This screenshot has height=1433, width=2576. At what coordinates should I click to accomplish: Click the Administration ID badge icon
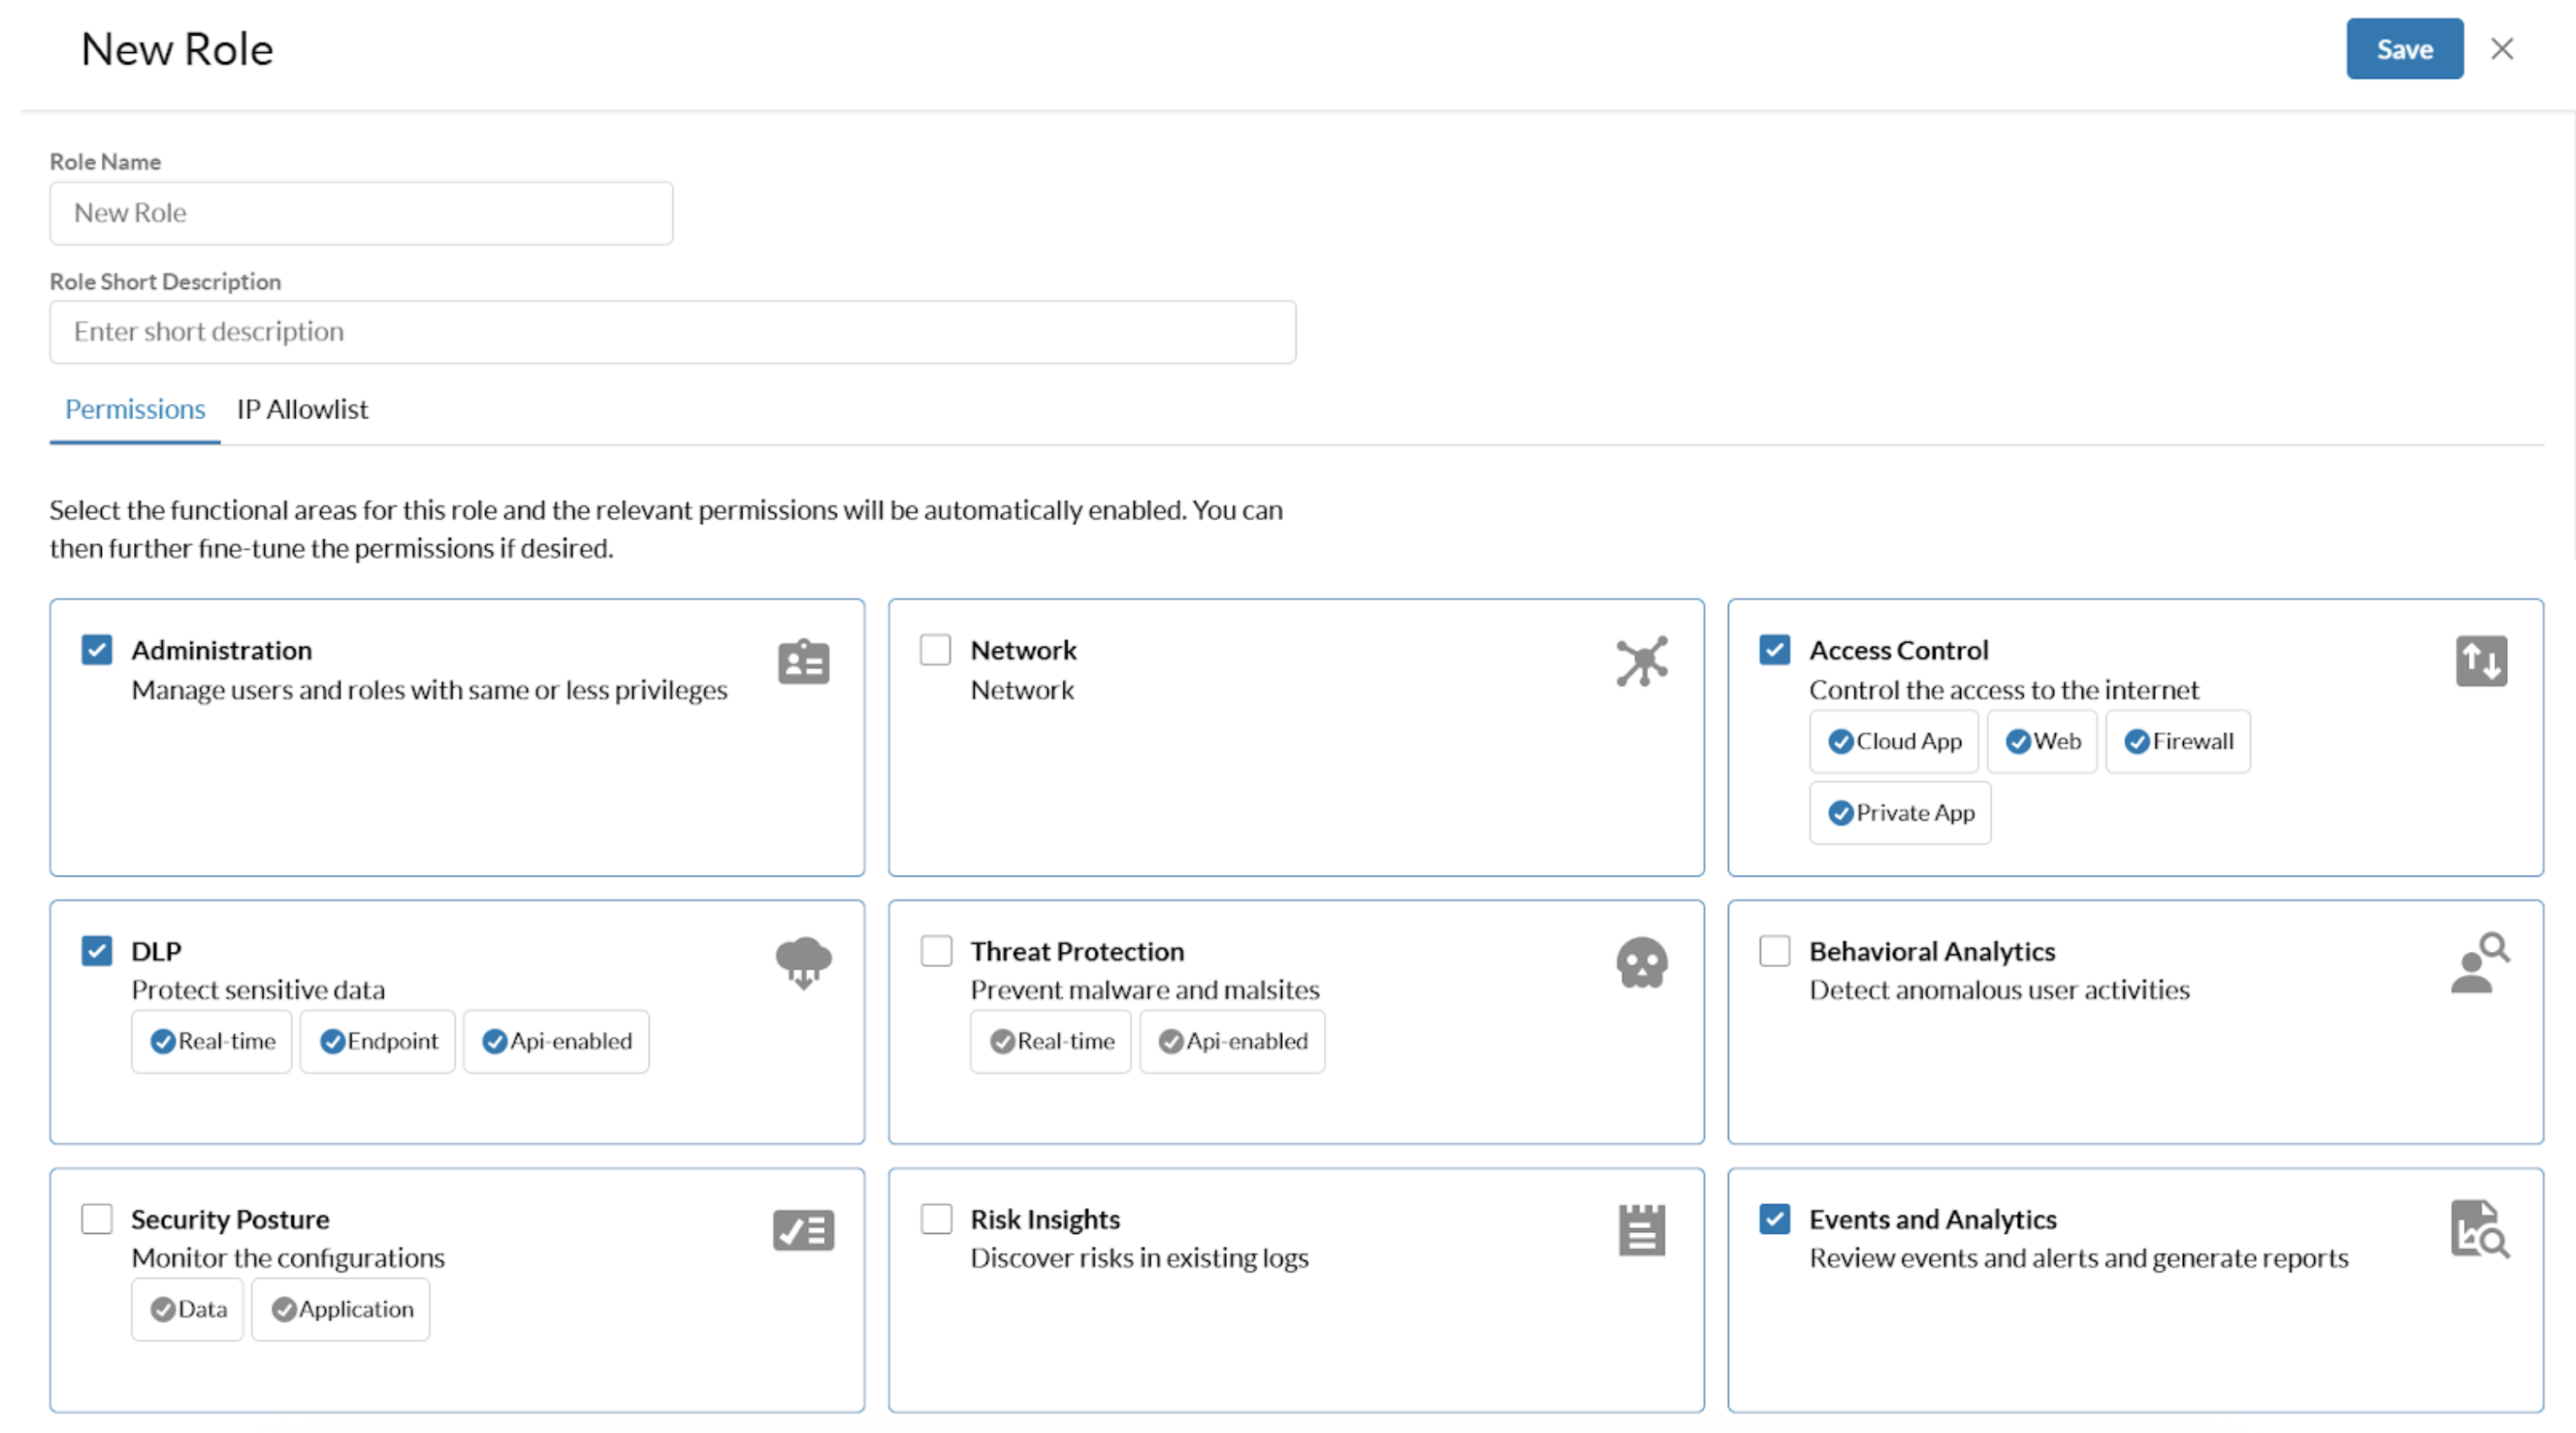(803, 662)
